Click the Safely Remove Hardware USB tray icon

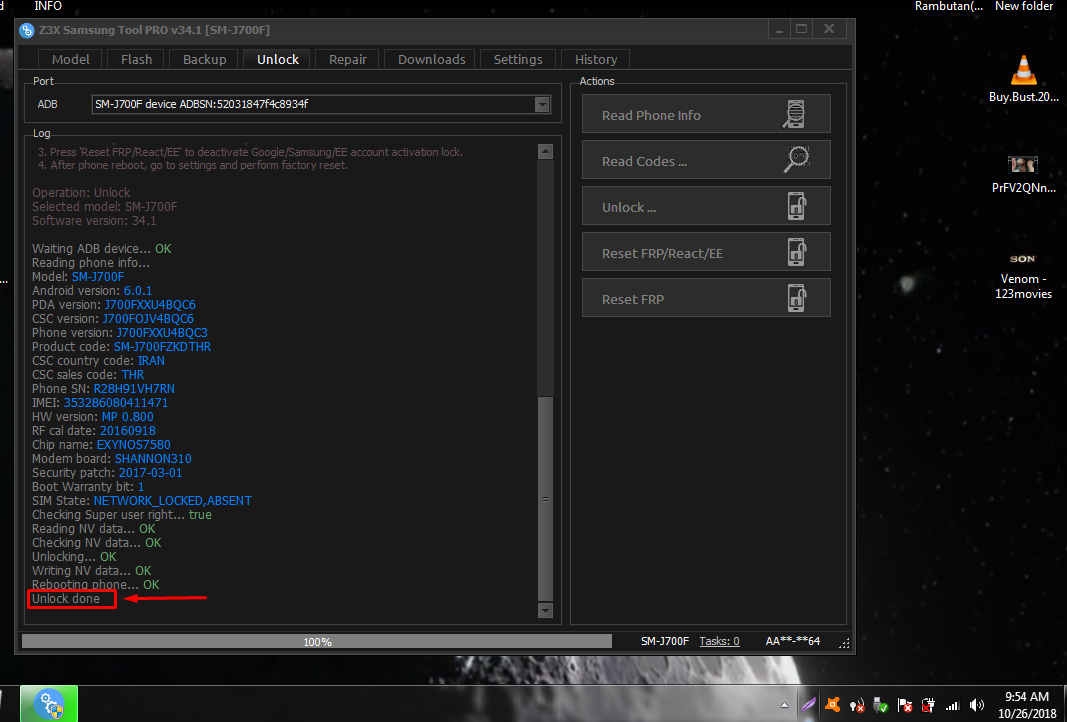pyautogui.click(x=881, y=705)
